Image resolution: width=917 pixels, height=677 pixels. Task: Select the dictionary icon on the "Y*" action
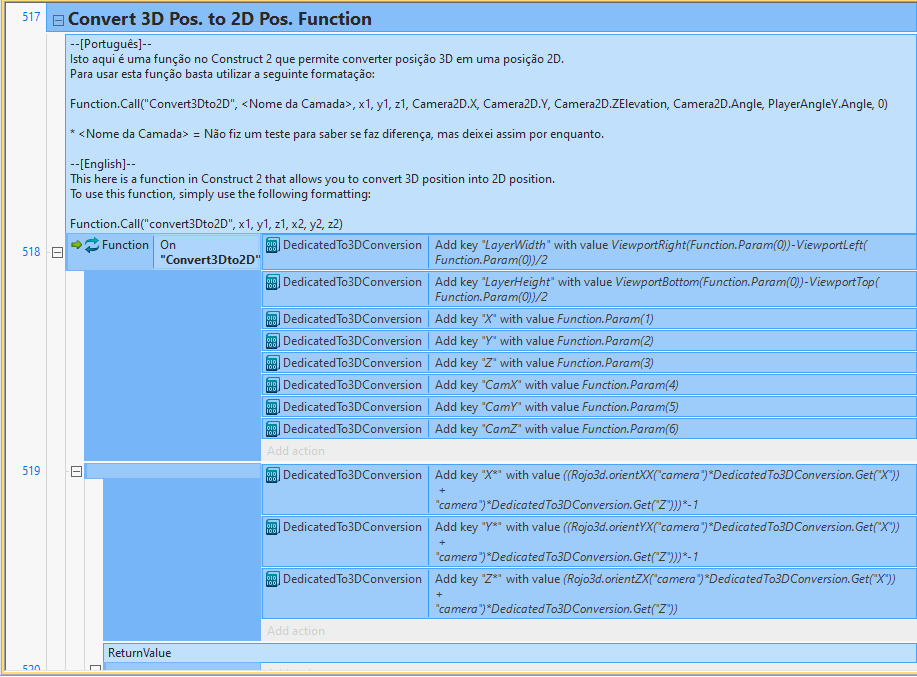pos(273,527)
